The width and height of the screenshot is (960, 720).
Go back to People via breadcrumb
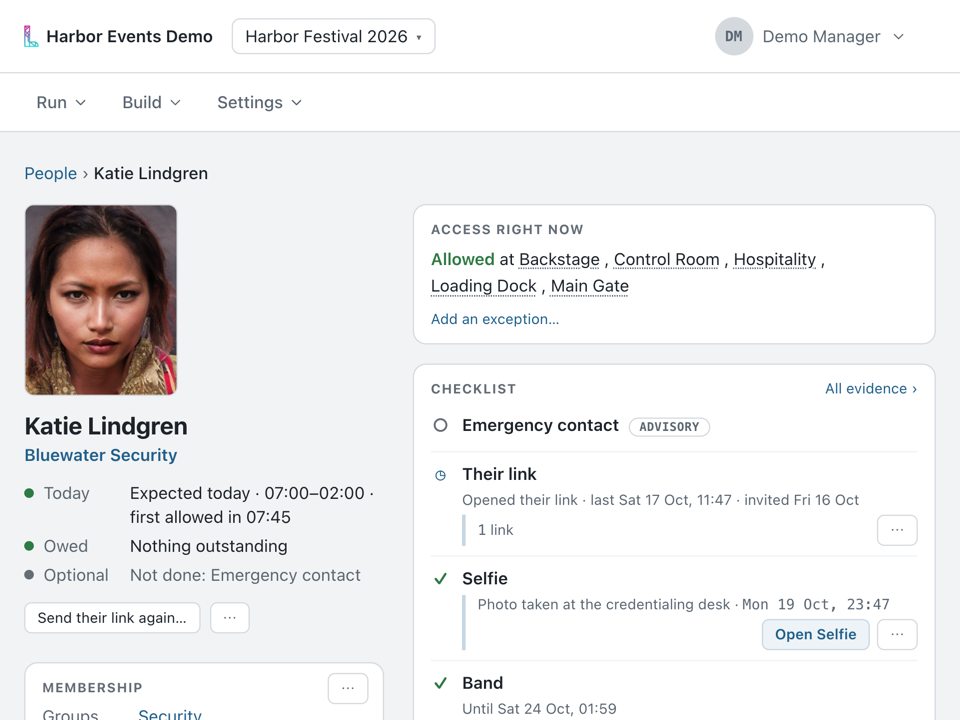tap(51, 173)
